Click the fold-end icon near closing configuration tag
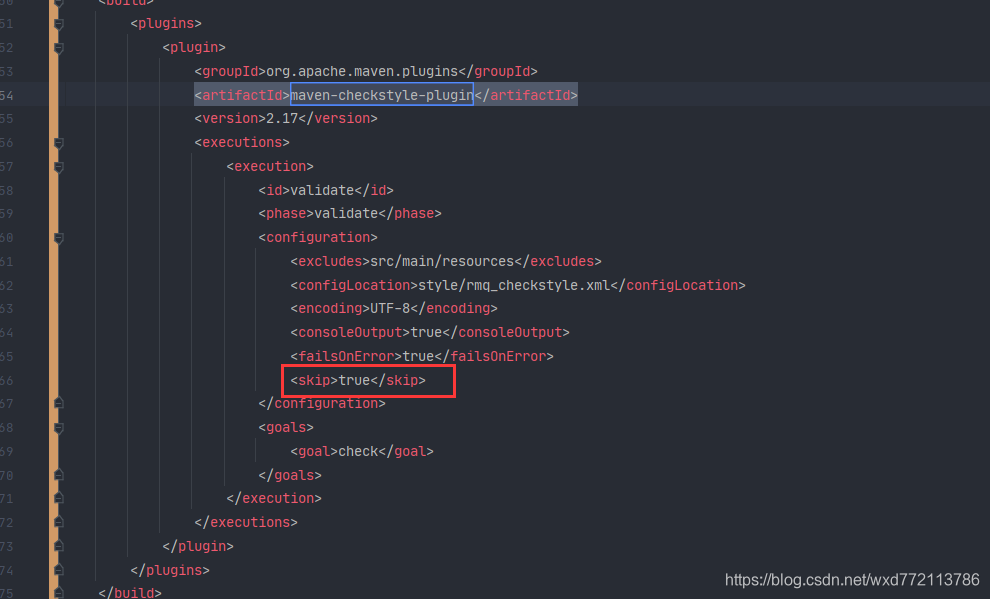990x599 pixels. tap(58, 403)
